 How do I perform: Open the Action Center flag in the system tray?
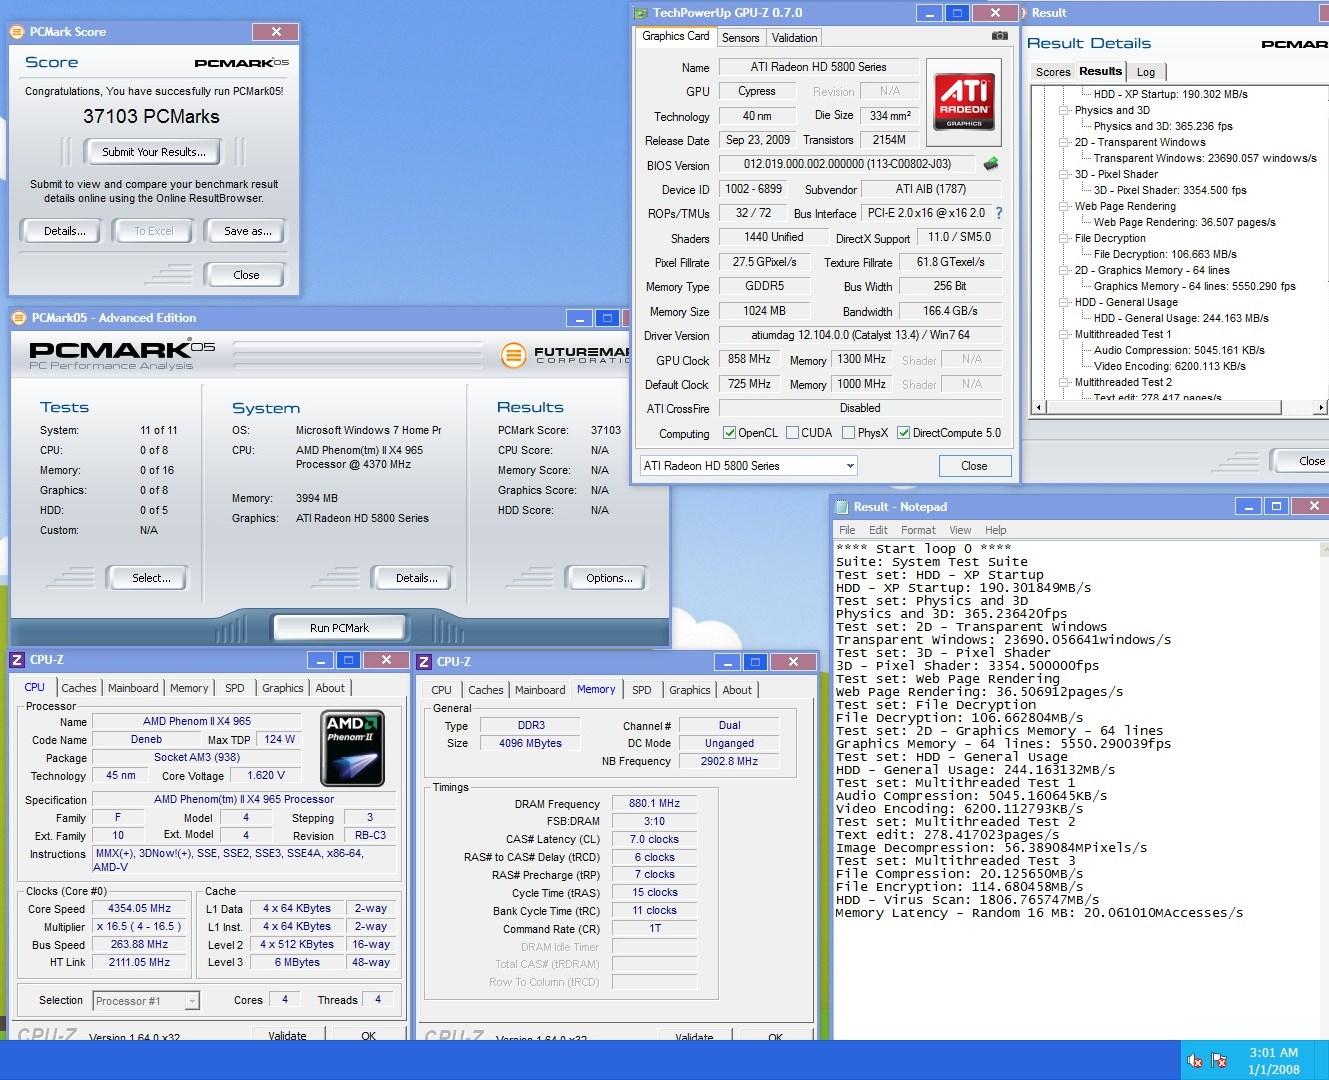(x=1219, y=1060)
